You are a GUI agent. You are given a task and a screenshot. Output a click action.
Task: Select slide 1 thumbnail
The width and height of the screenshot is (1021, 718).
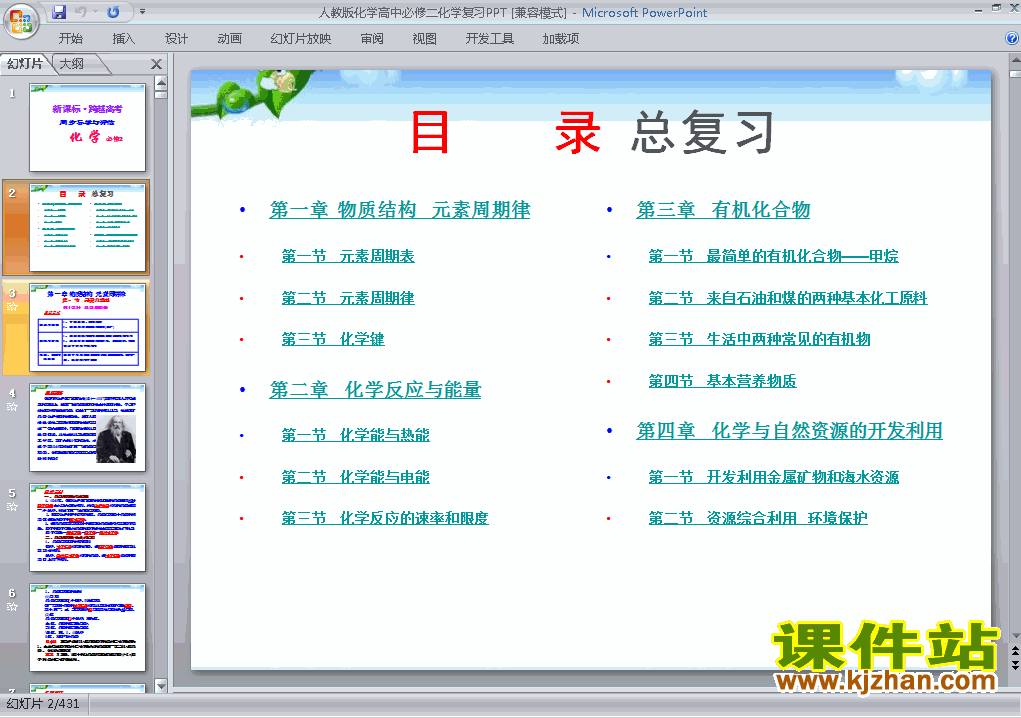87,128
